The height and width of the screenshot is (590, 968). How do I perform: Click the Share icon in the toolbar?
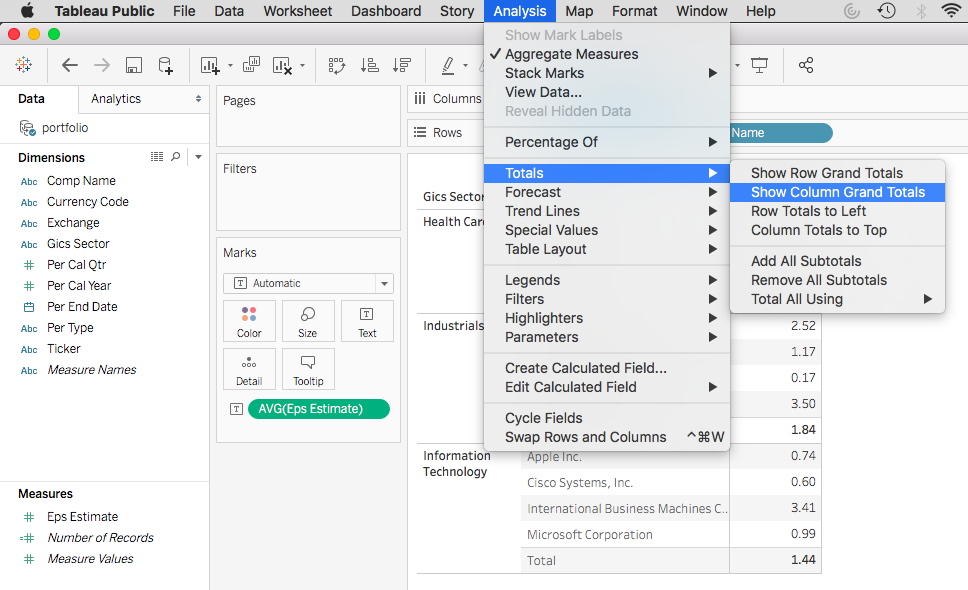(x=805, y=65)
